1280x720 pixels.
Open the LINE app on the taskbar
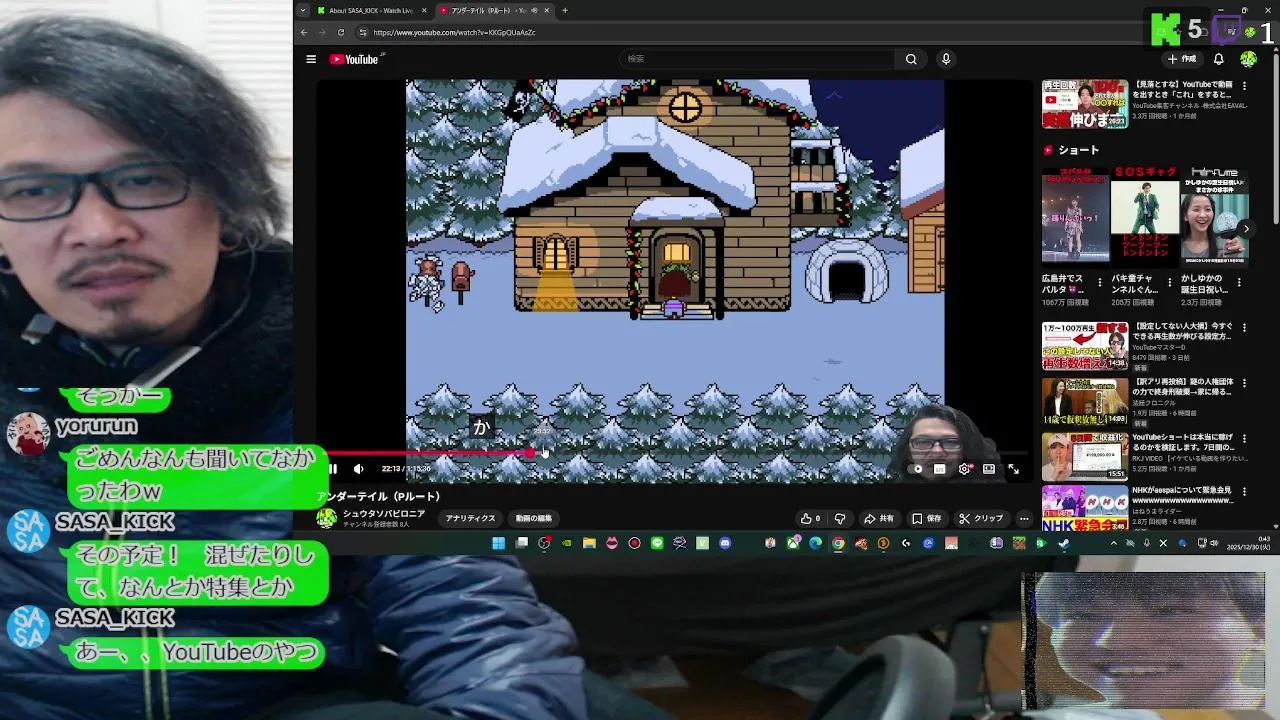pos(657,543)
